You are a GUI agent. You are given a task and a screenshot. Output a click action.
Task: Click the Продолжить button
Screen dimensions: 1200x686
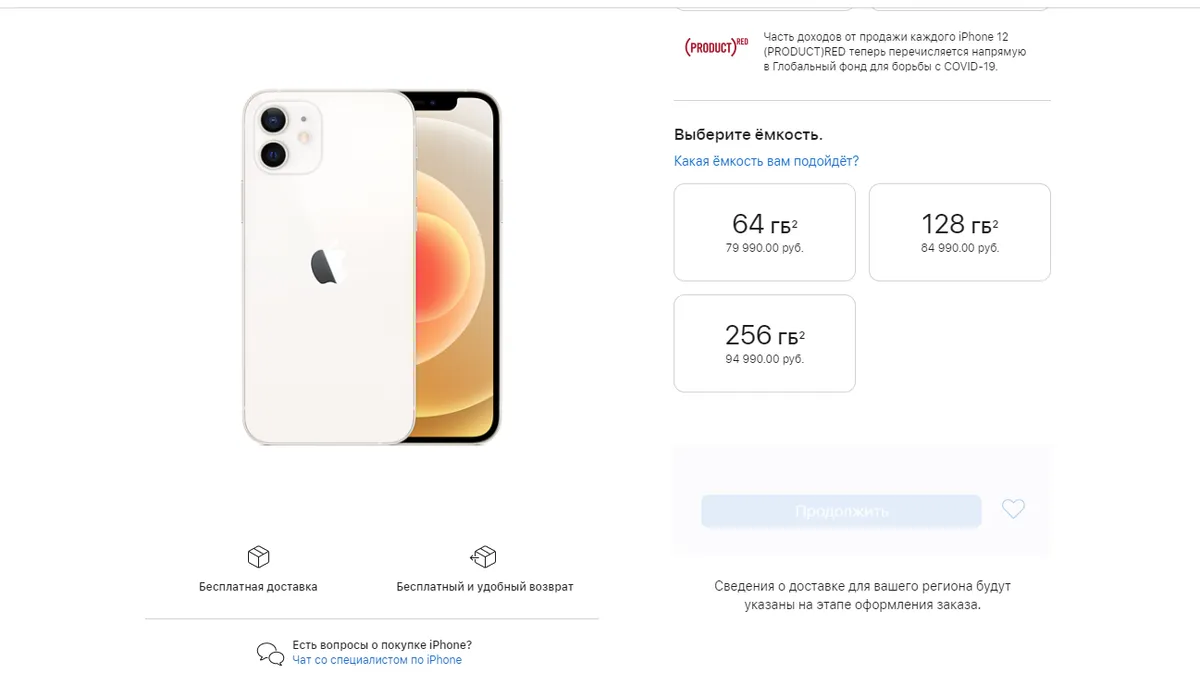[x=841, y=511]
